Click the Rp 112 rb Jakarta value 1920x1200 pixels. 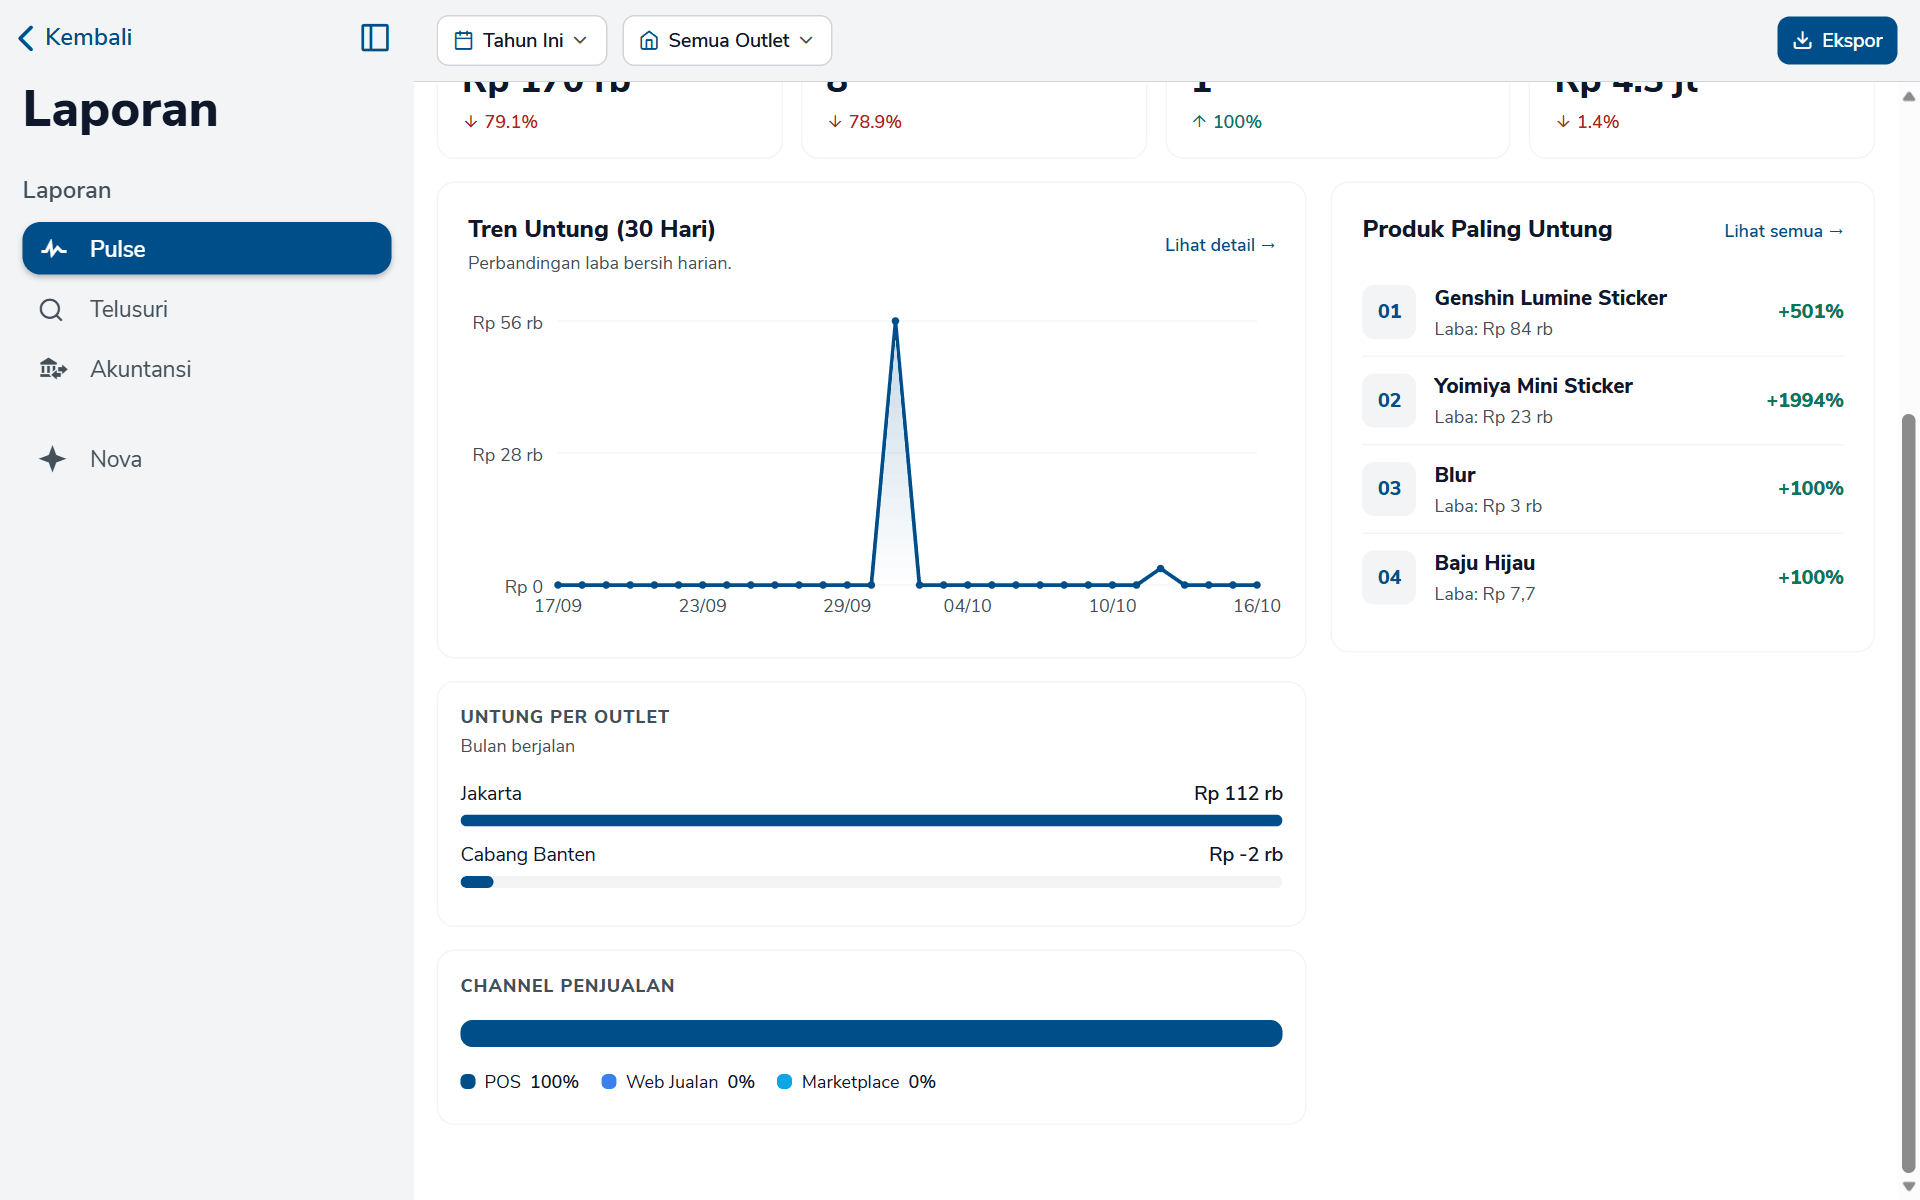tap(1238, 793)
